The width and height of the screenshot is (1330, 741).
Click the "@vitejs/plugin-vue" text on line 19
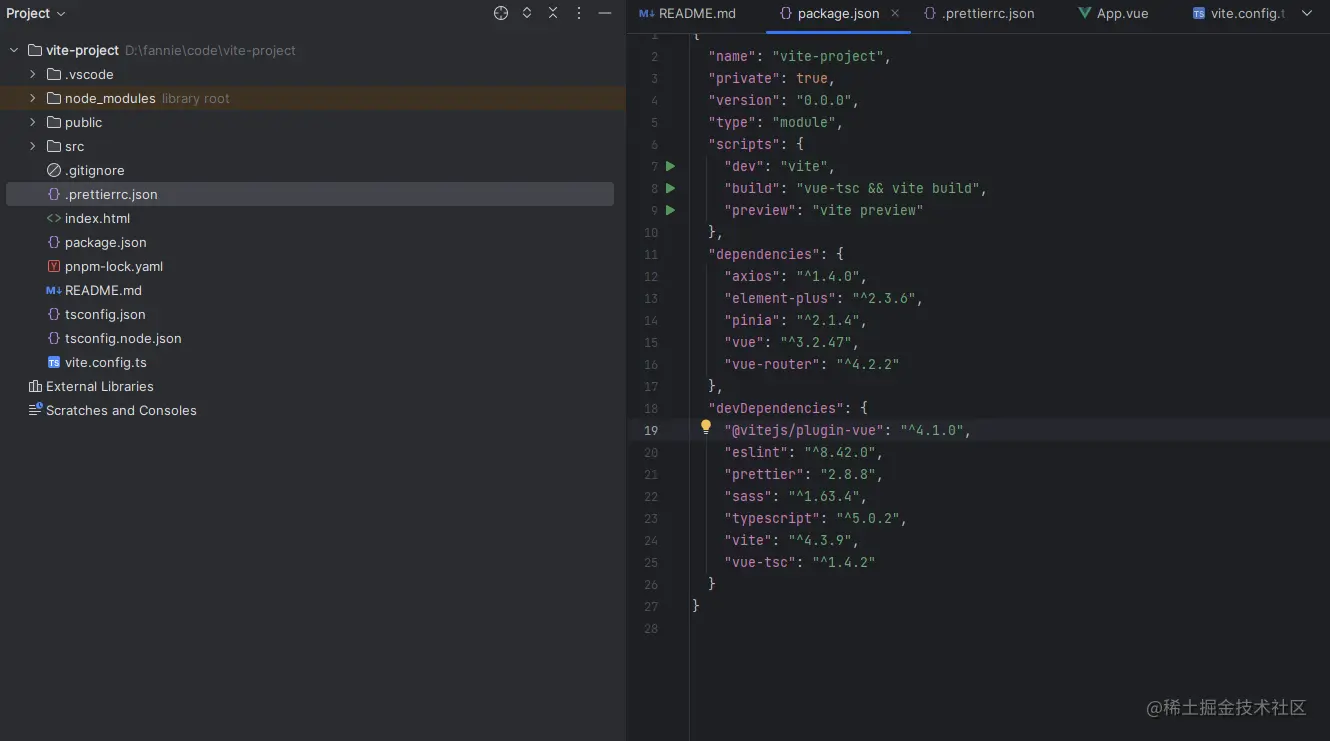coord(804,430)
